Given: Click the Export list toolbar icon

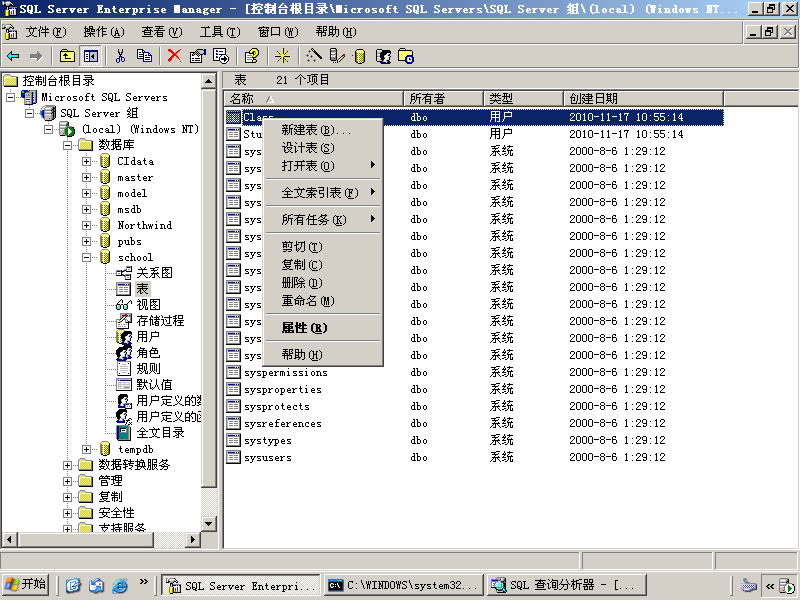Looking at the screenshot, I should pyautogui.click(x=221, y=56).
